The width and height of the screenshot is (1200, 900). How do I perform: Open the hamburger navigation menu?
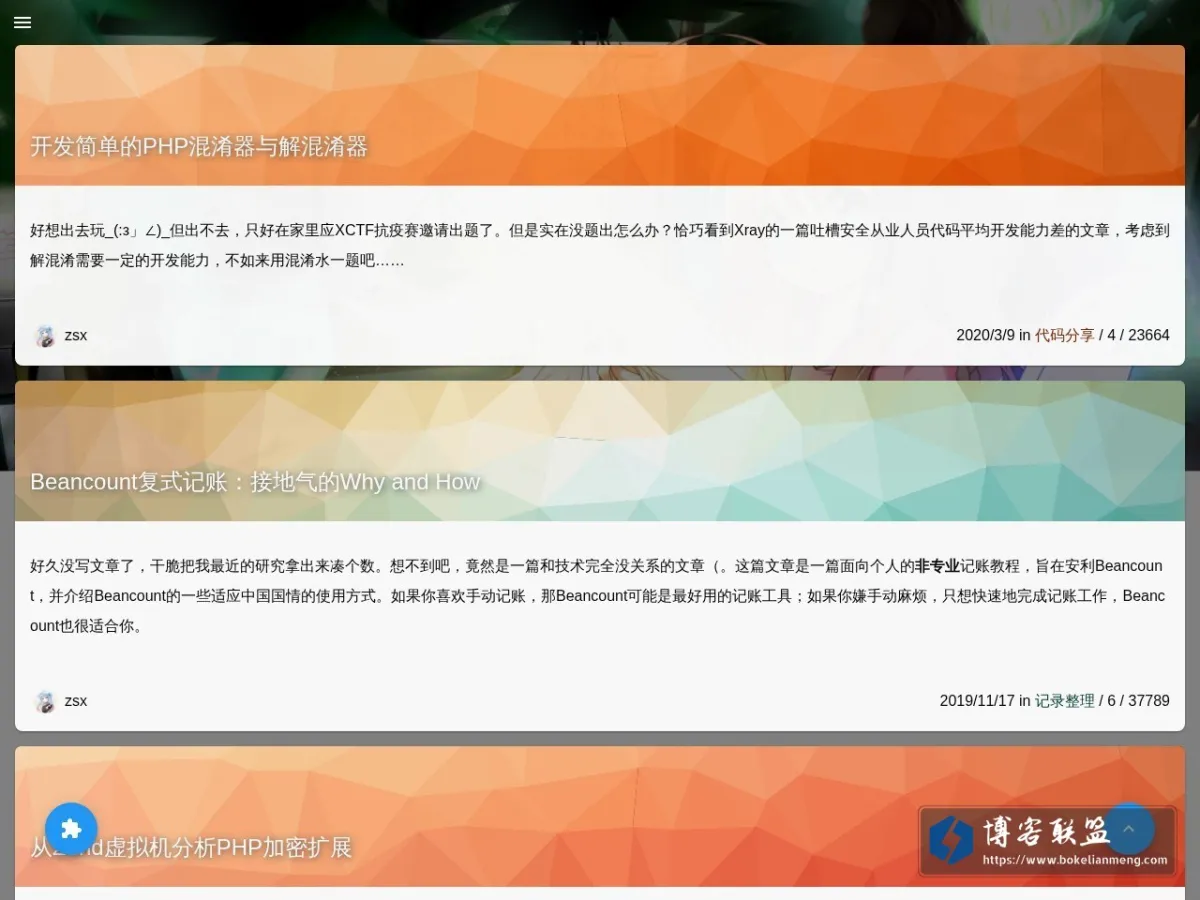22,22
